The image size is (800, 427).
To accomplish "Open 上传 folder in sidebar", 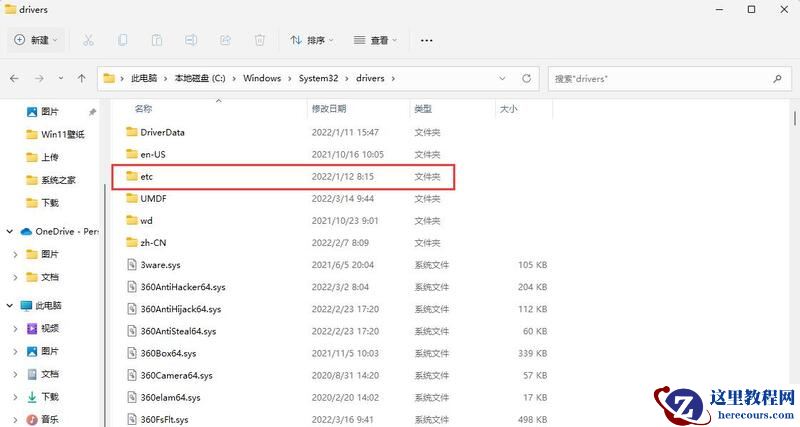I will point(50,157).
